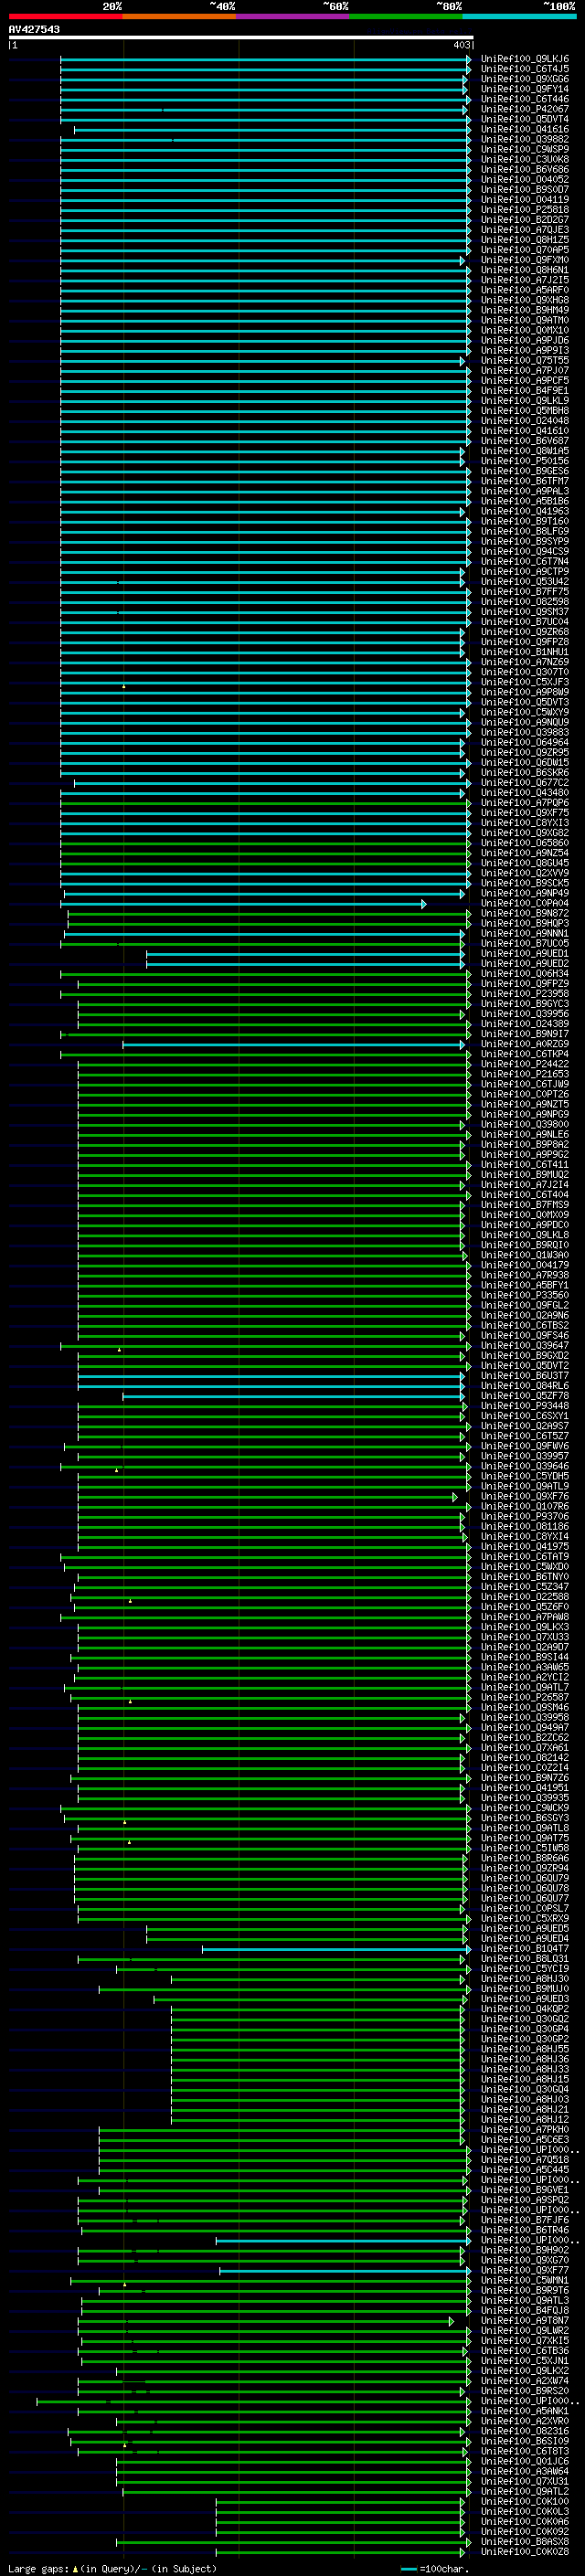Click label UniRef100_C0K0Z8
The width and height of the screenshot is (585, 2576).
point(525,2551)
